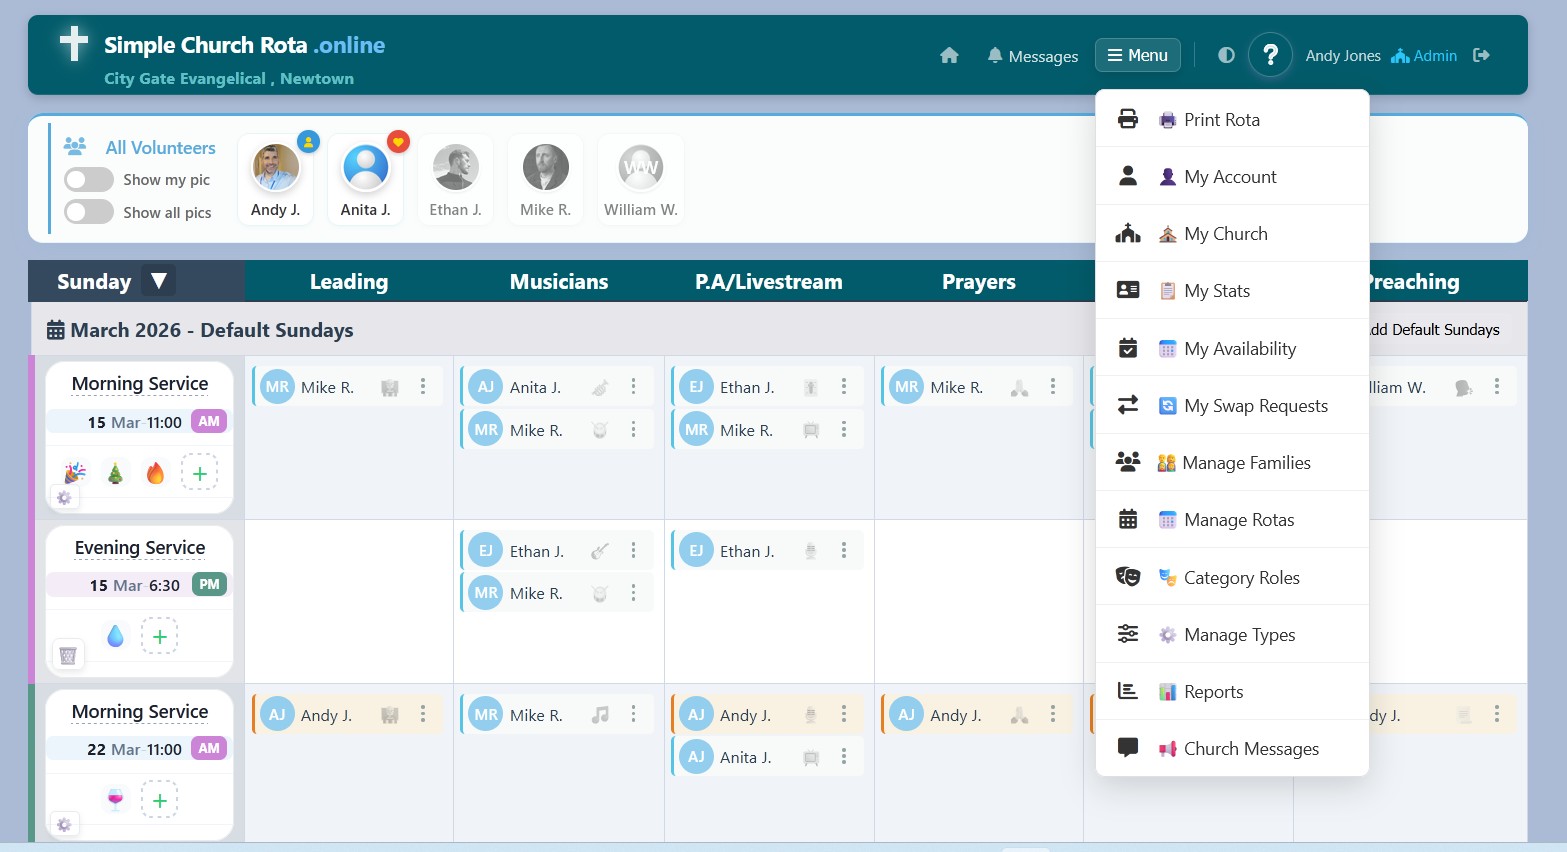Enable the Show my pic toggle

pos(88,179)
